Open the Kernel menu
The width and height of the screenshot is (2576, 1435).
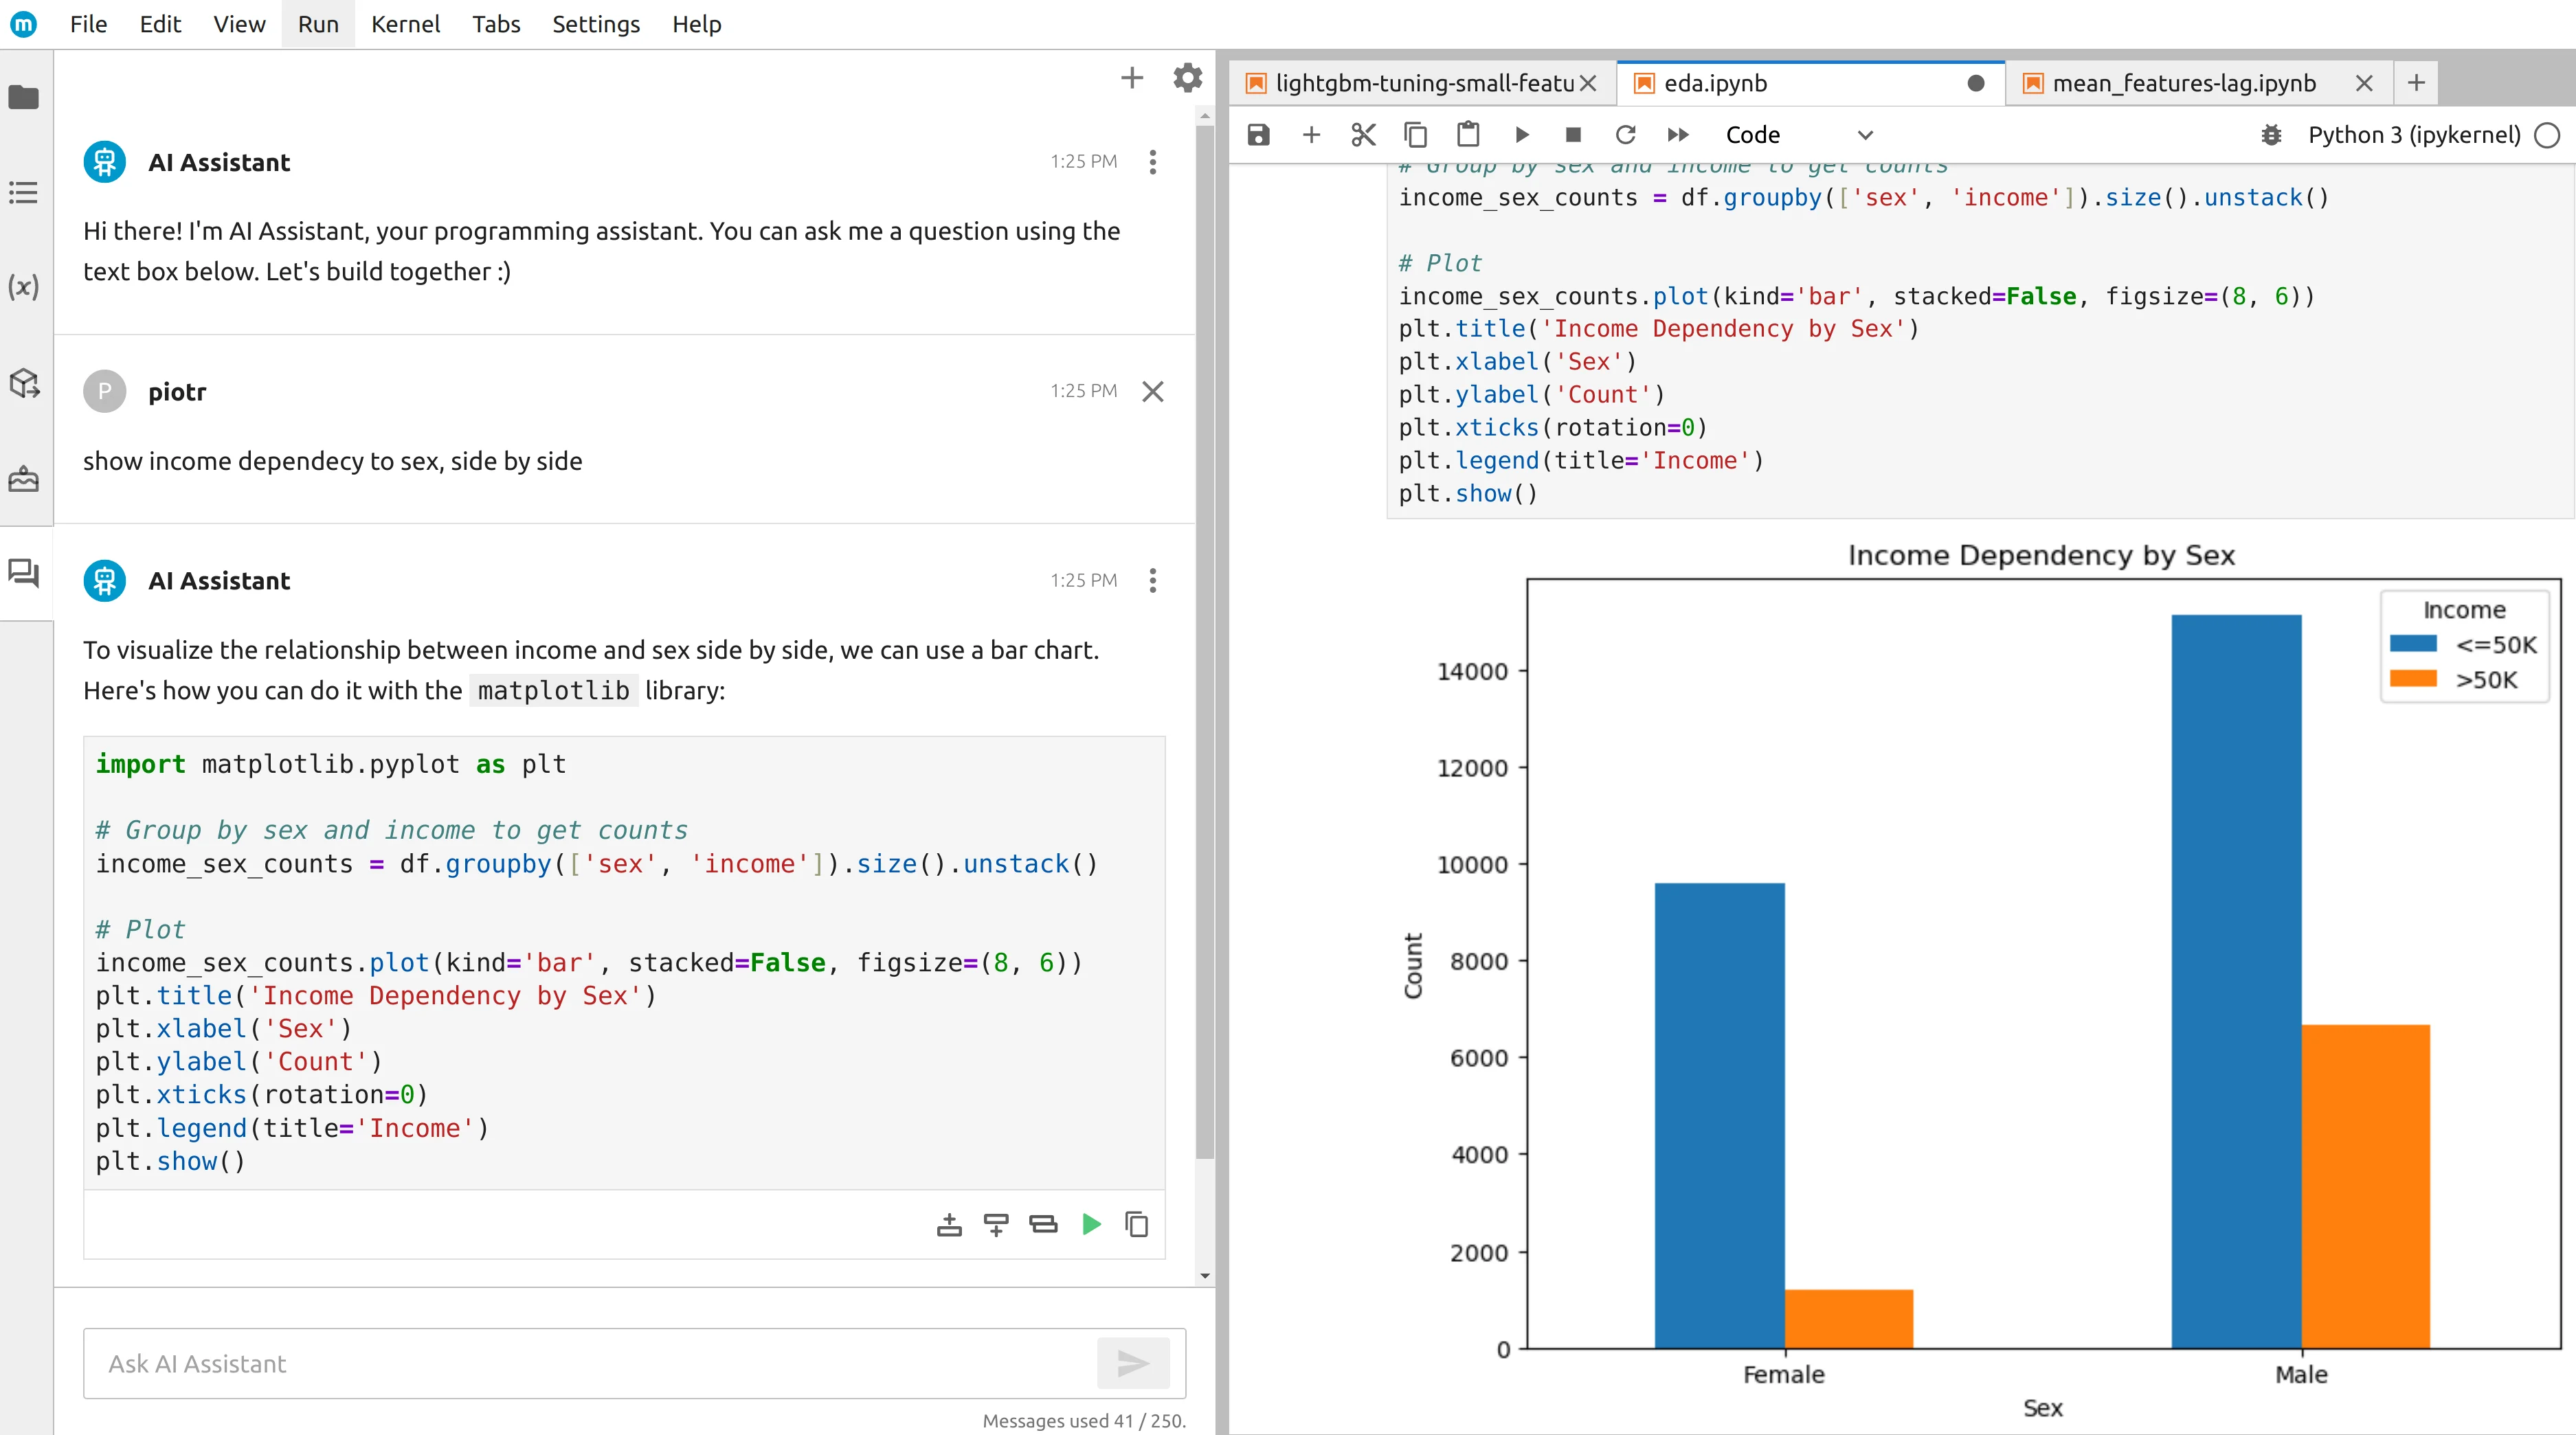pos(405,24)
